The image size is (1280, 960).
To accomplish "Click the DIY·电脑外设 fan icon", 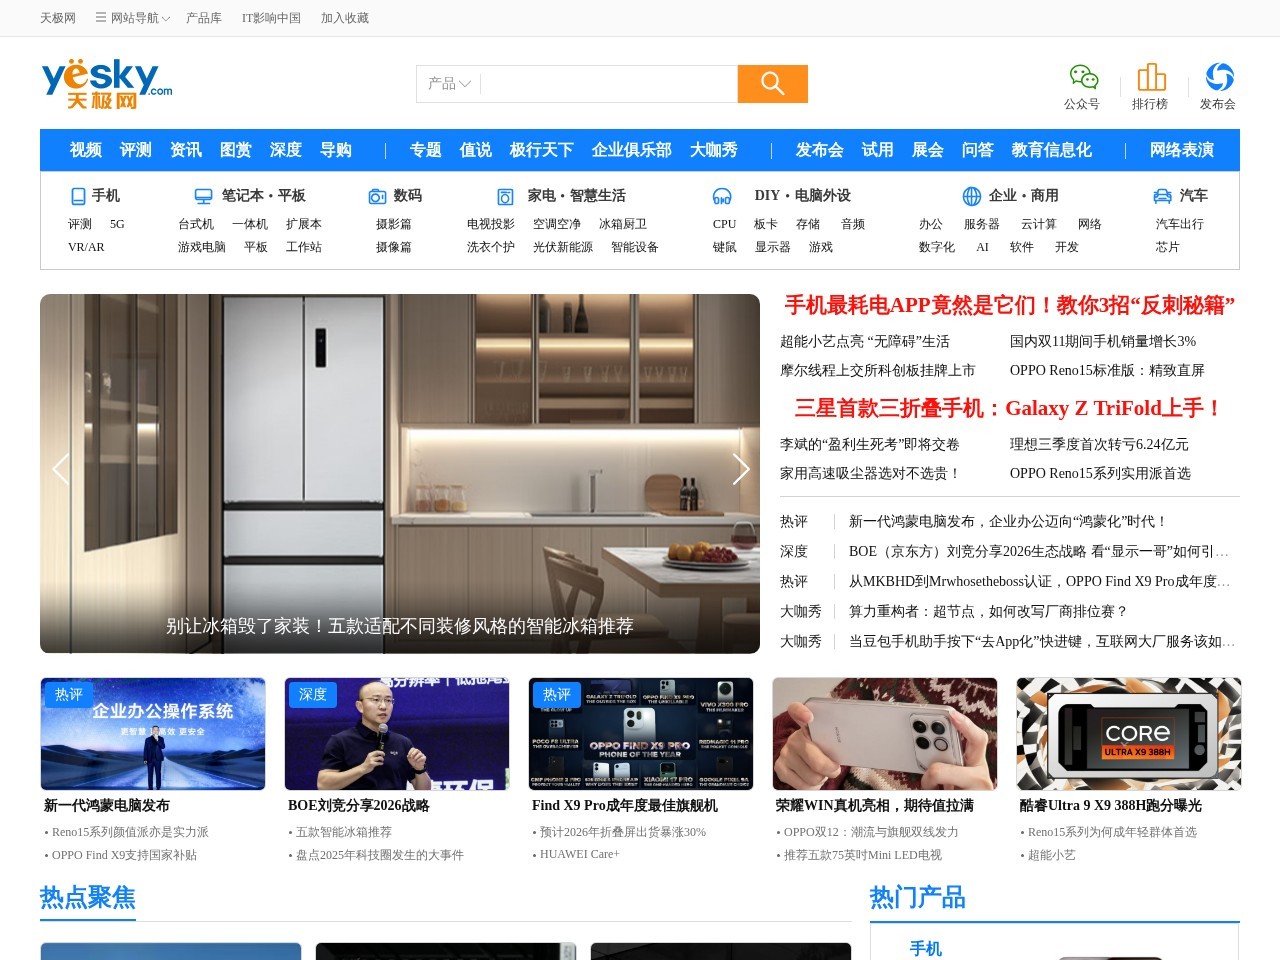I will 723,195.
